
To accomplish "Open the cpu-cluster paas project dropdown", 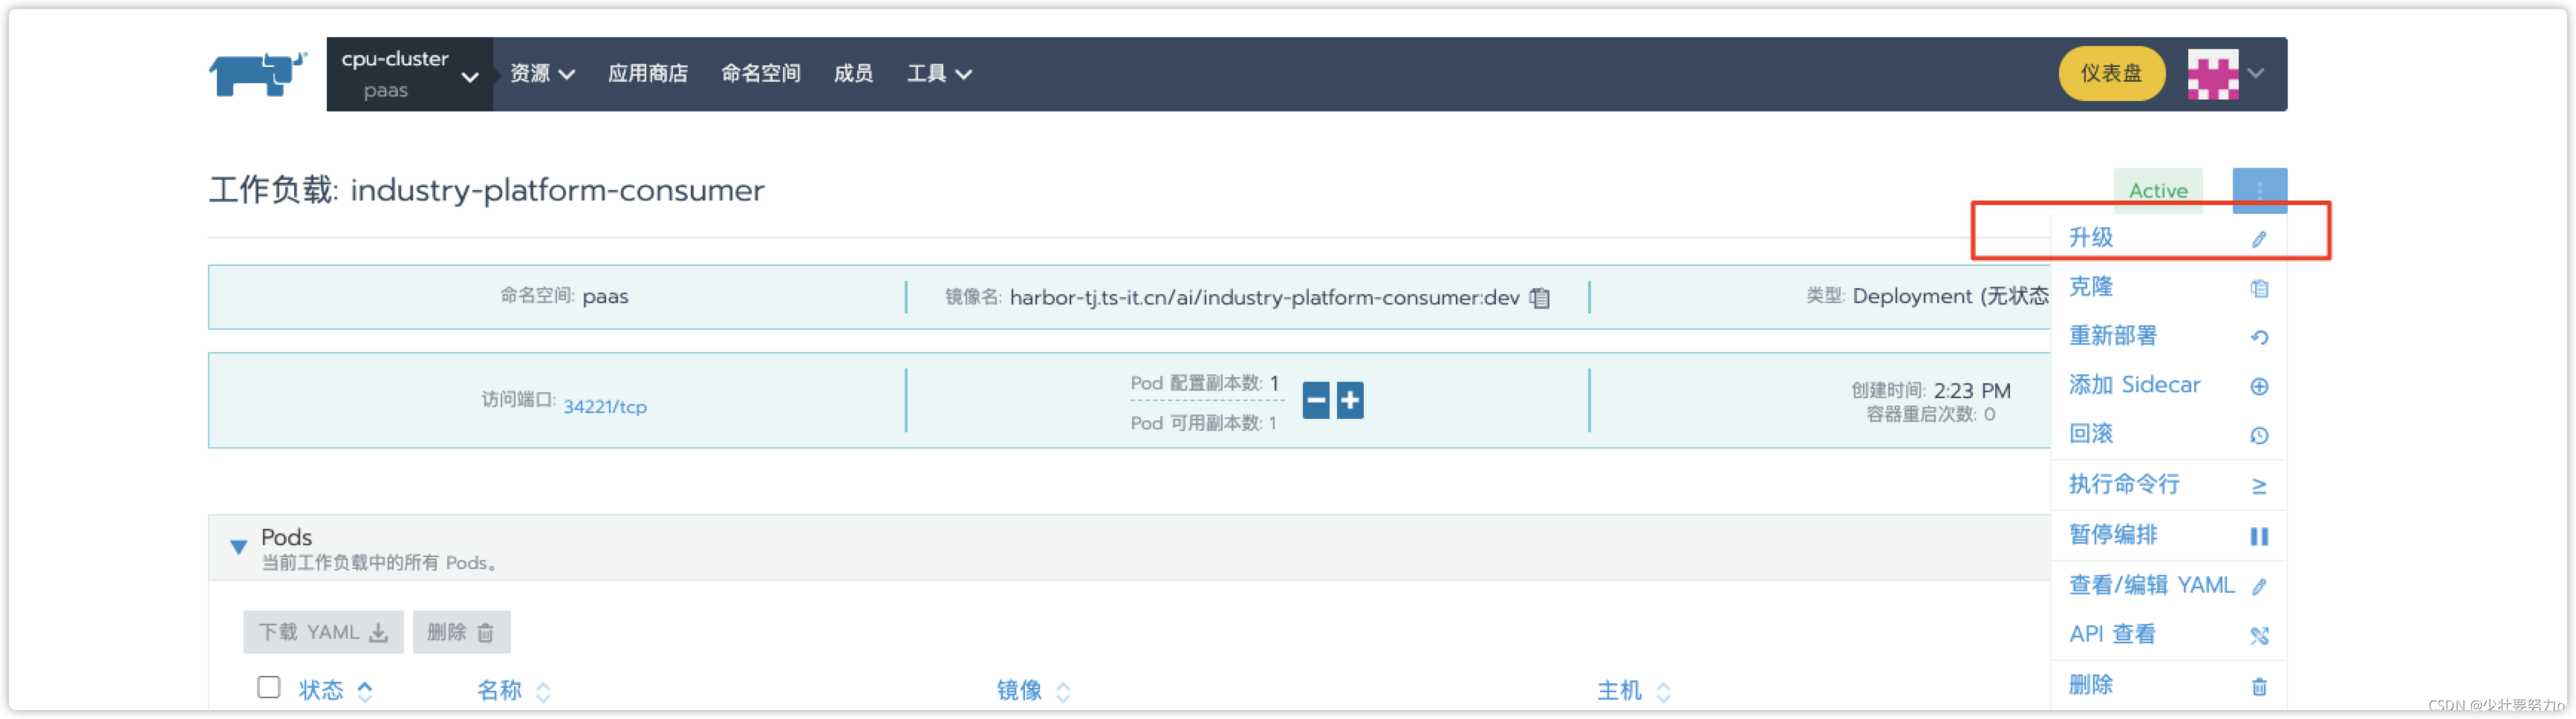I will tap(409, 74).
